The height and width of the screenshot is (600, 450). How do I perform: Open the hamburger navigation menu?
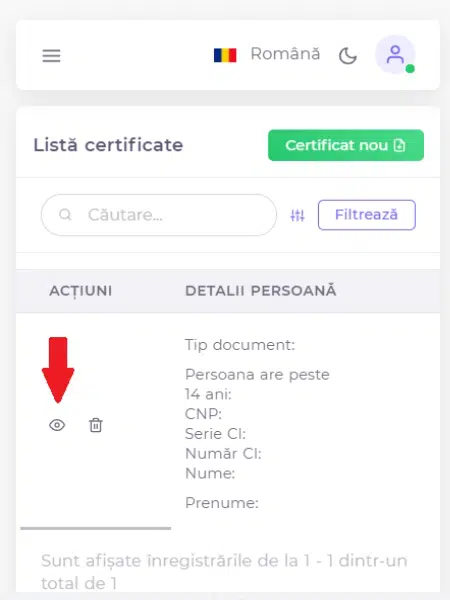51,55
